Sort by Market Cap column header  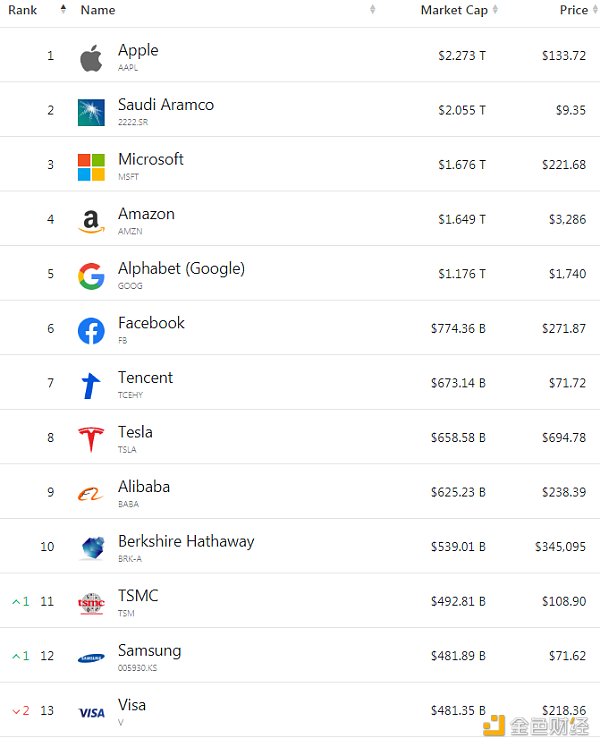(x=454, y=10)
